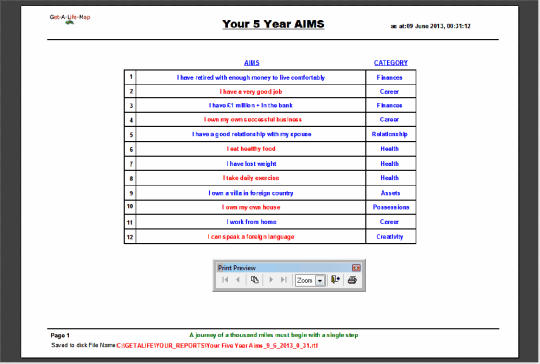Click the Assets category cell
Image resolution: width=540 pixels, height=364 pixels.
(x=390, y=193)
